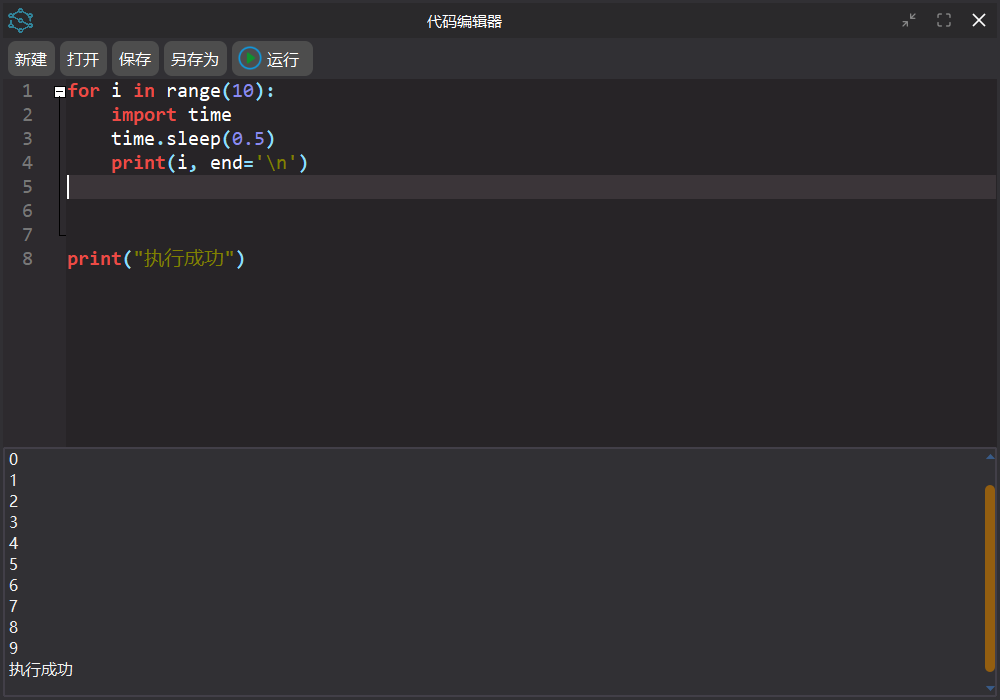Select line number 1 in gutter
The image size is (1000, 700).
pos(27,91)
